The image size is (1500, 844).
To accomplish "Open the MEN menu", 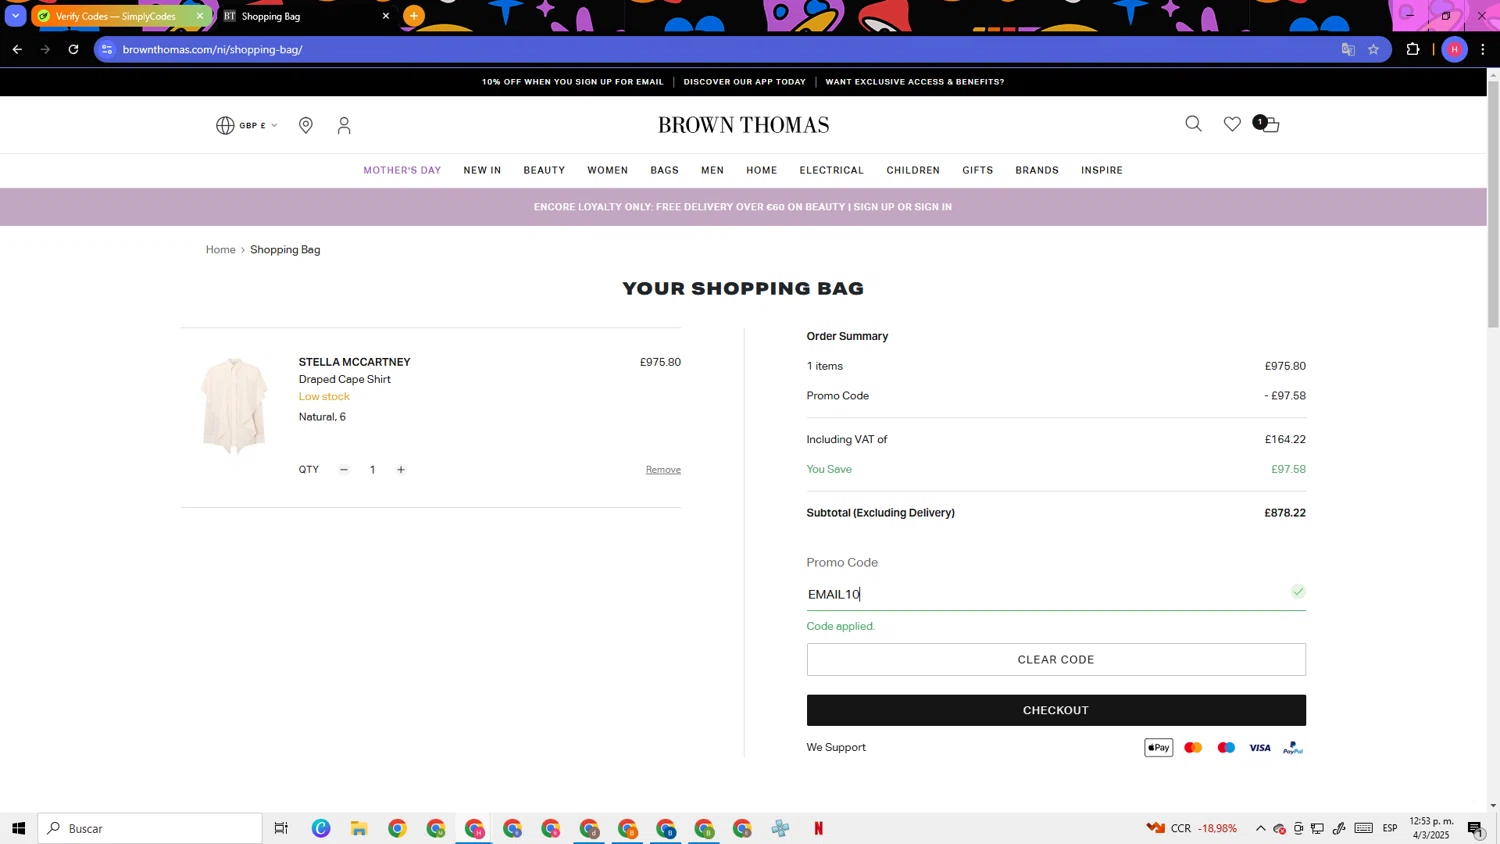I will pos(712,170).
